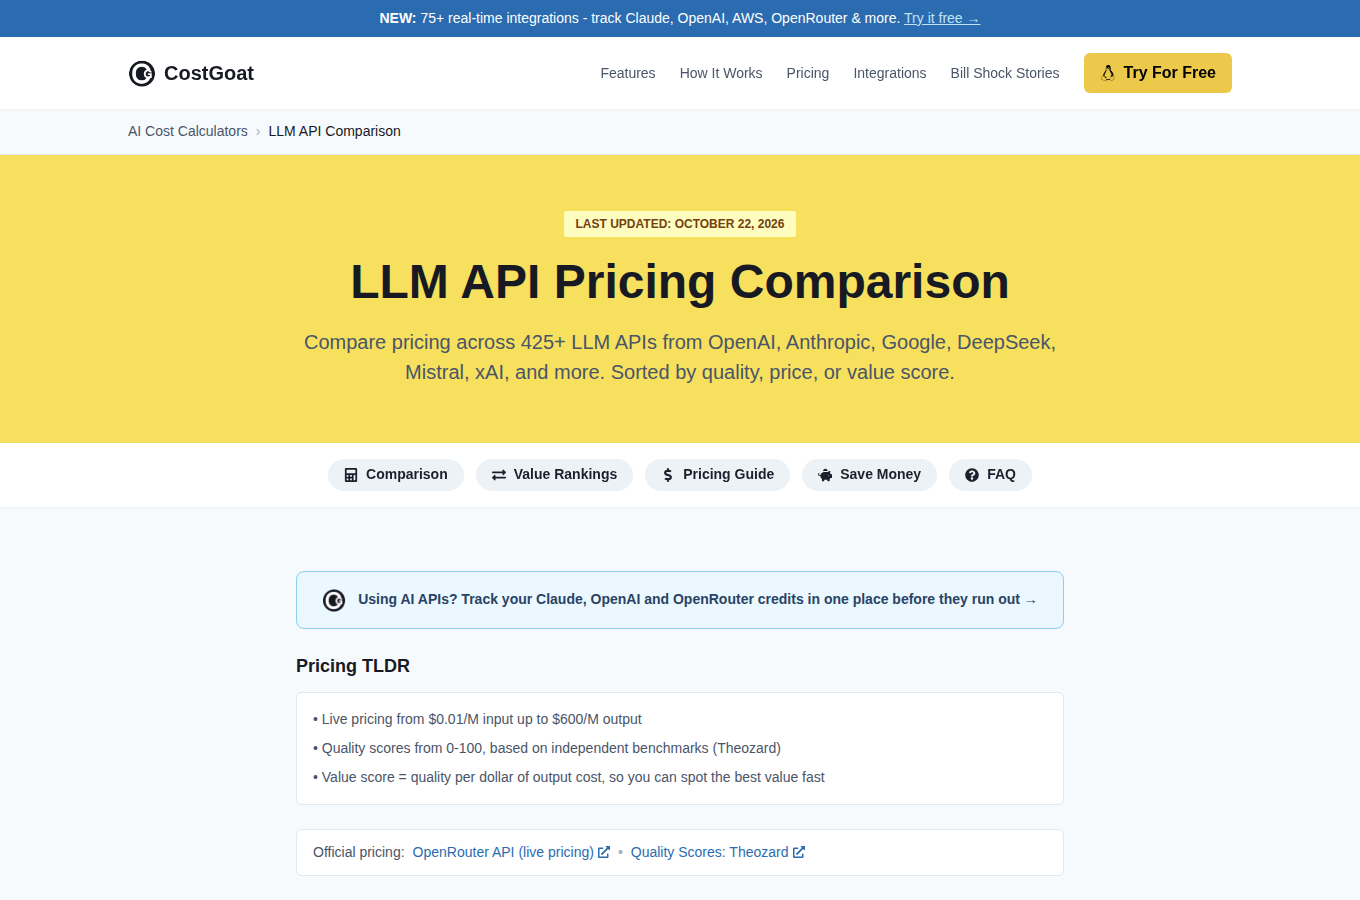This screenshot has width=1360, height=900.
Task: Click external link icon after Theozard
Action: pyautogui.click(x=799, y=852)
